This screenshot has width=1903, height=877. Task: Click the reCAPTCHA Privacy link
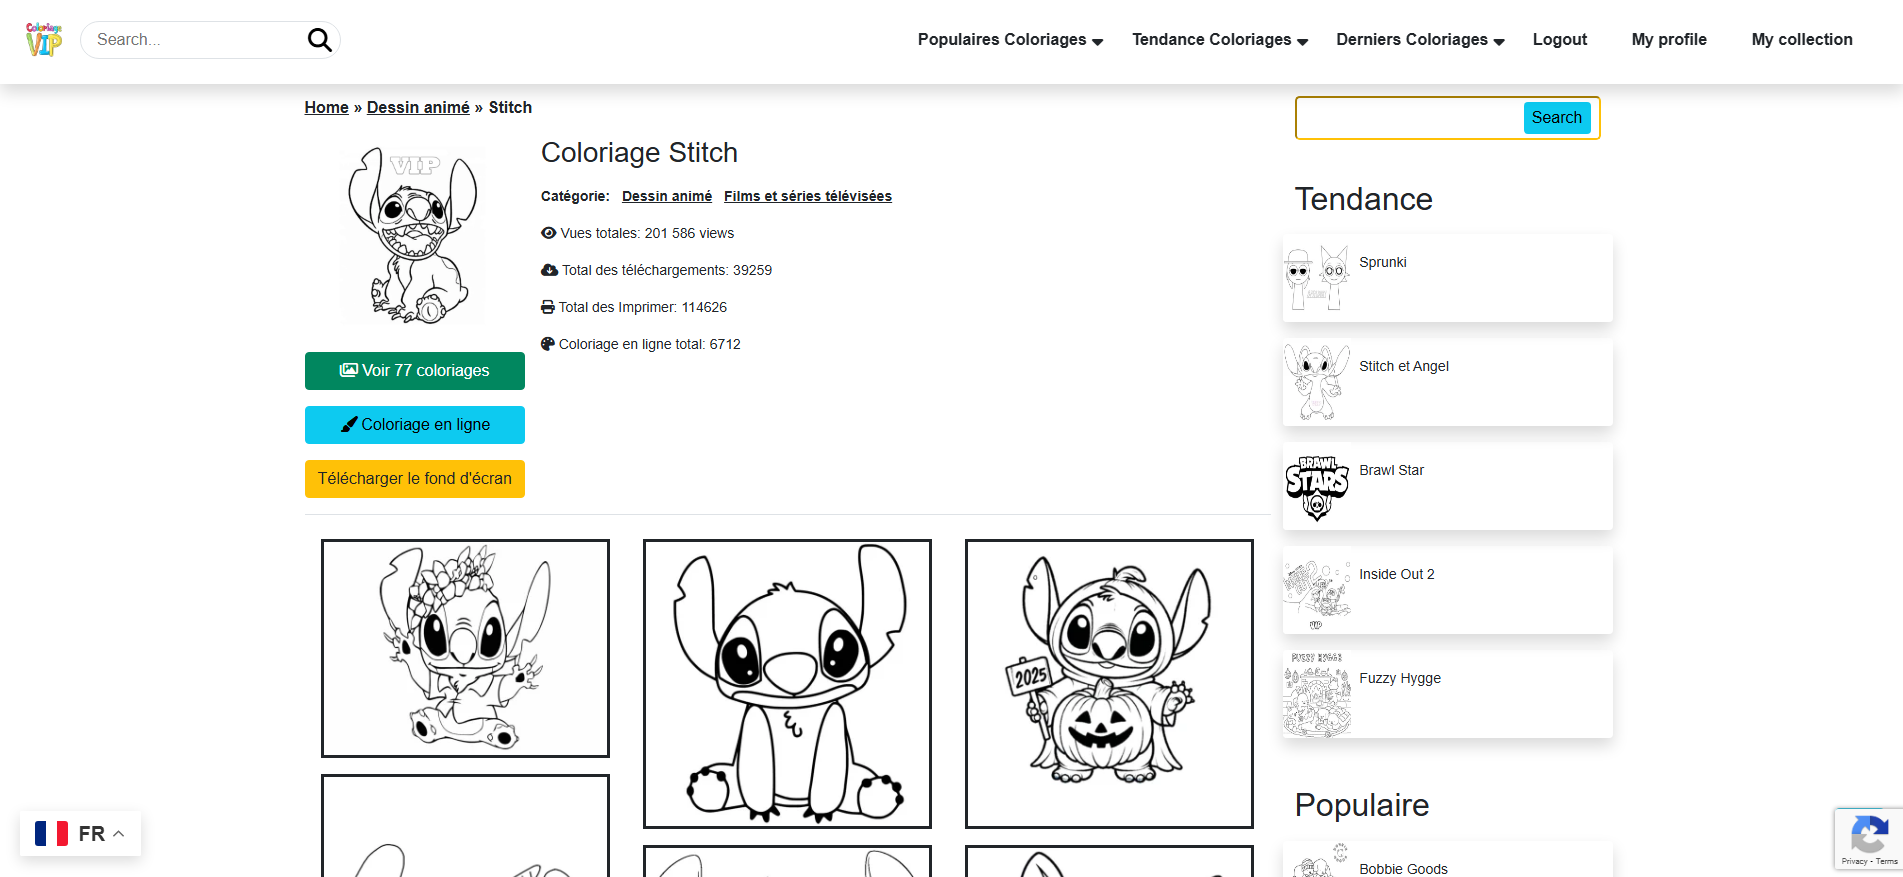point(1854,862)
